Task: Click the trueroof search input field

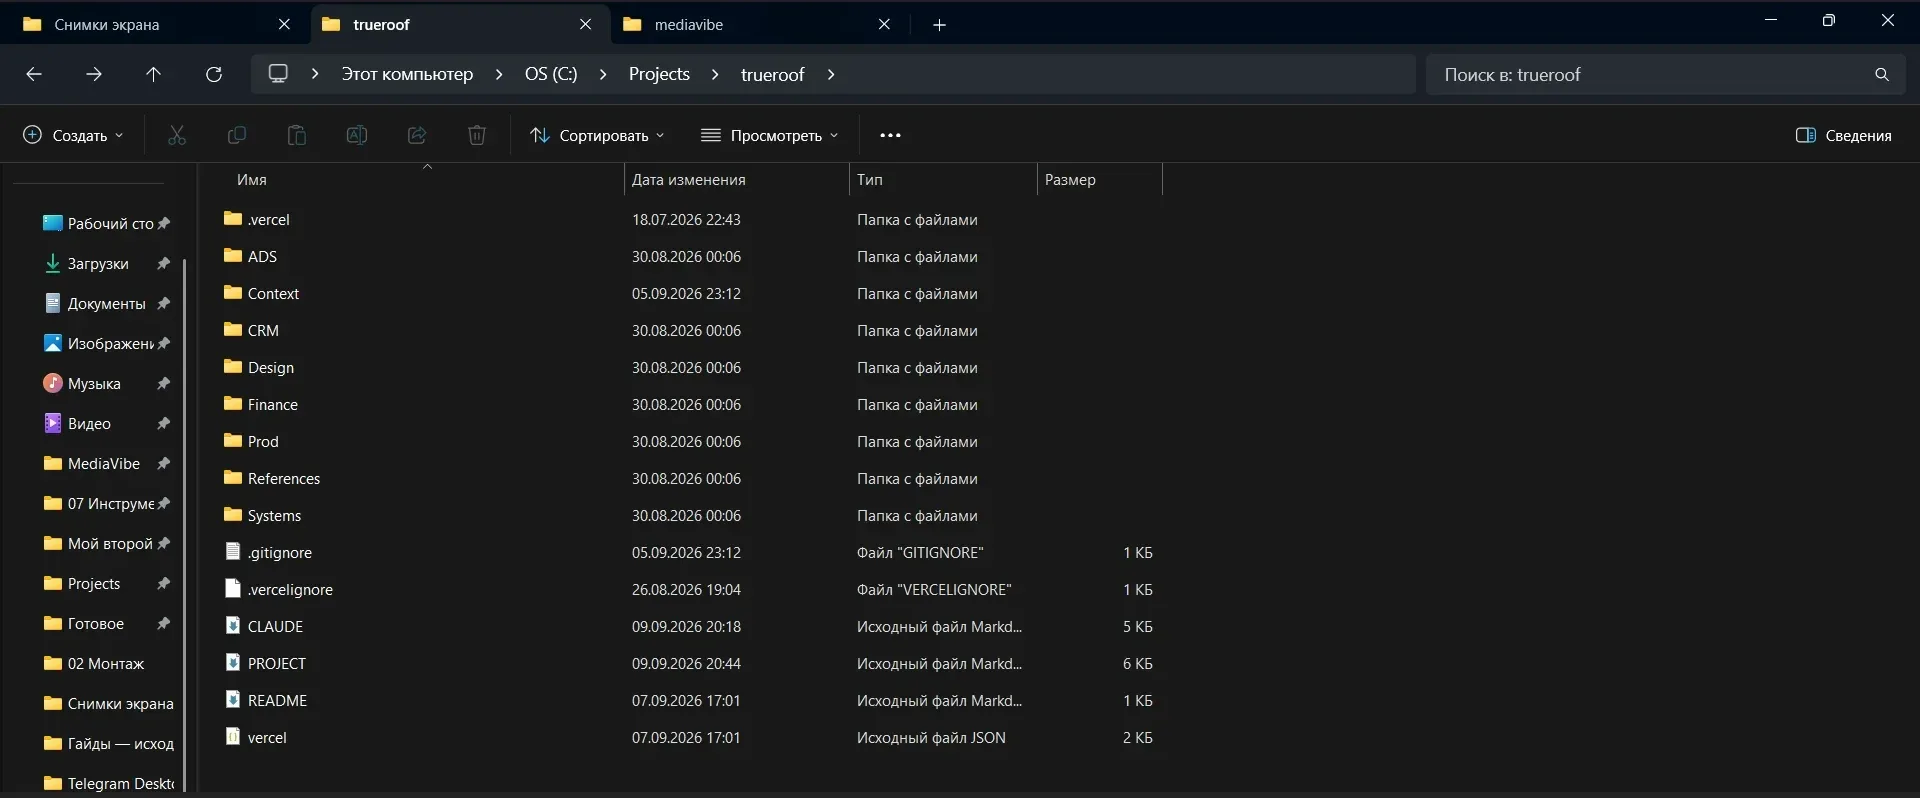Action: pos(1650,75)
